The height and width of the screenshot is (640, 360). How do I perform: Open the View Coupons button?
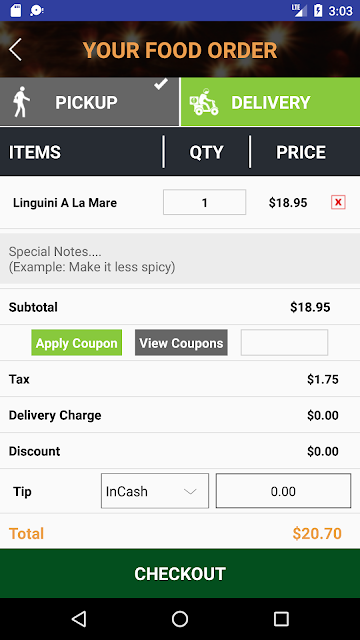pos(181,343)
